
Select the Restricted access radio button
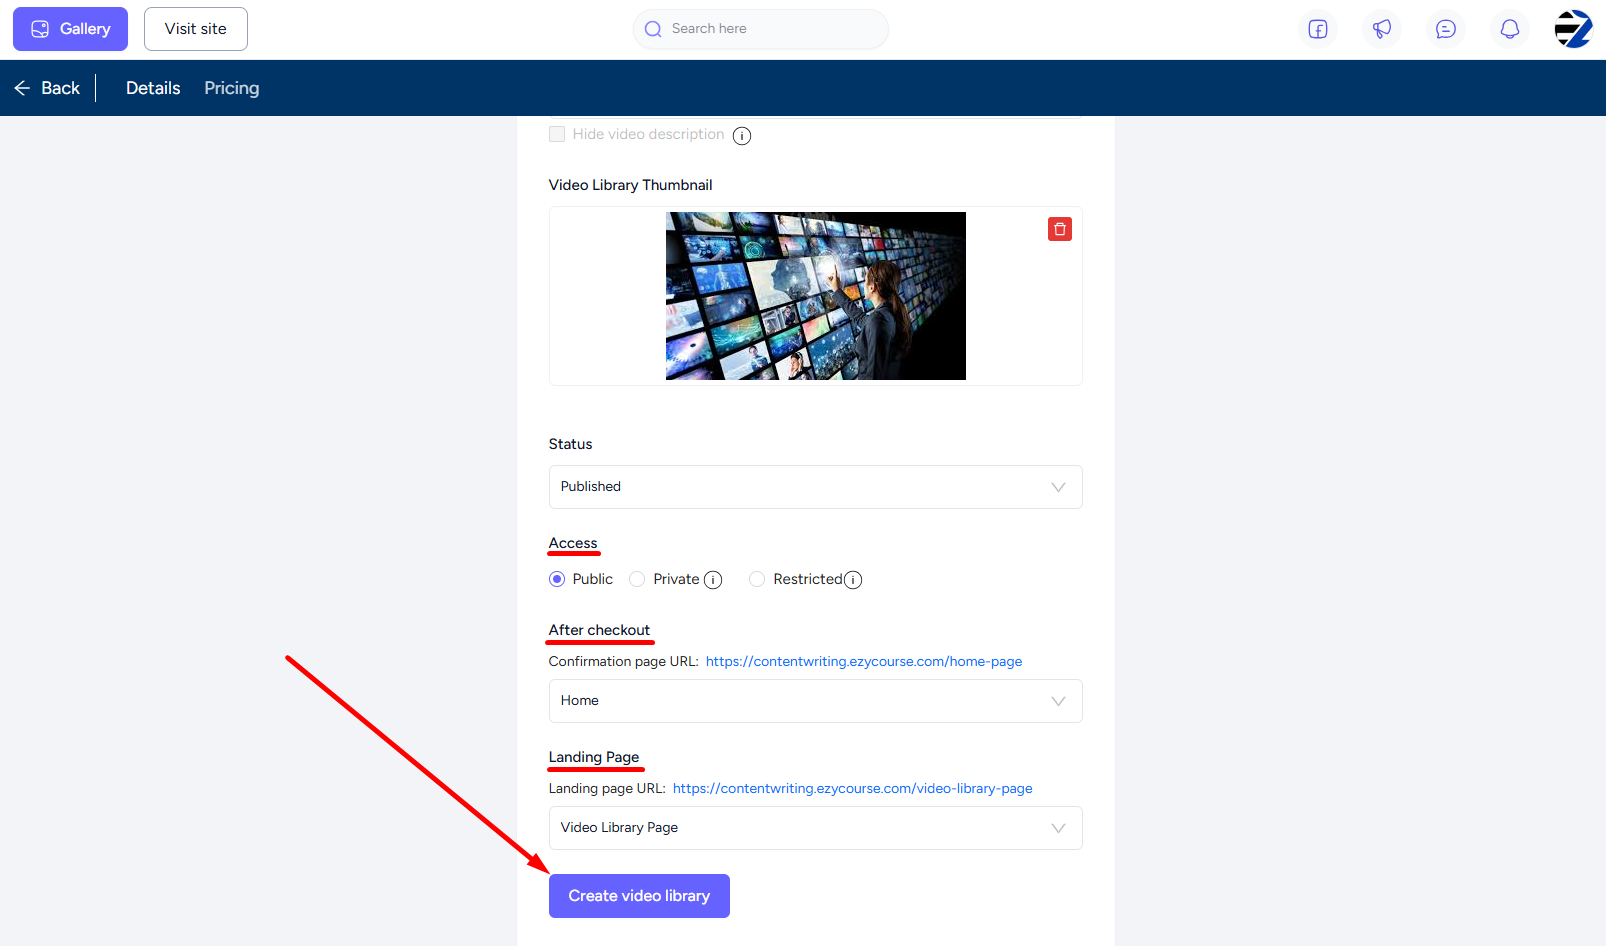(x=757, y=579)
